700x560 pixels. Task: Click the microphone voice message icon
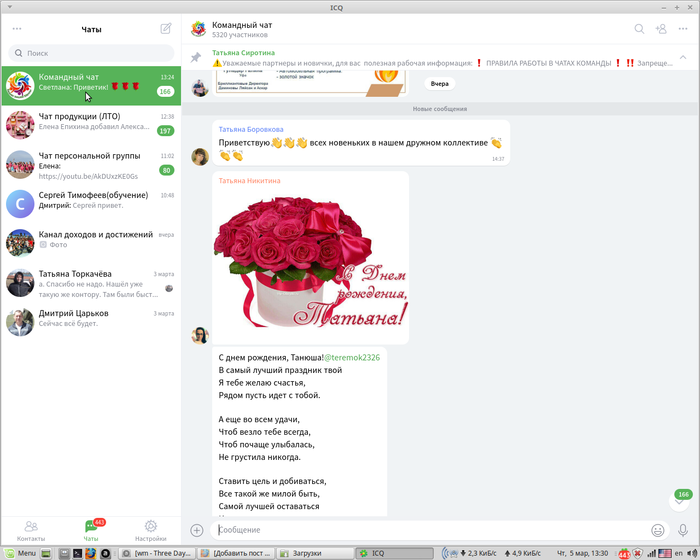(683, 530)
